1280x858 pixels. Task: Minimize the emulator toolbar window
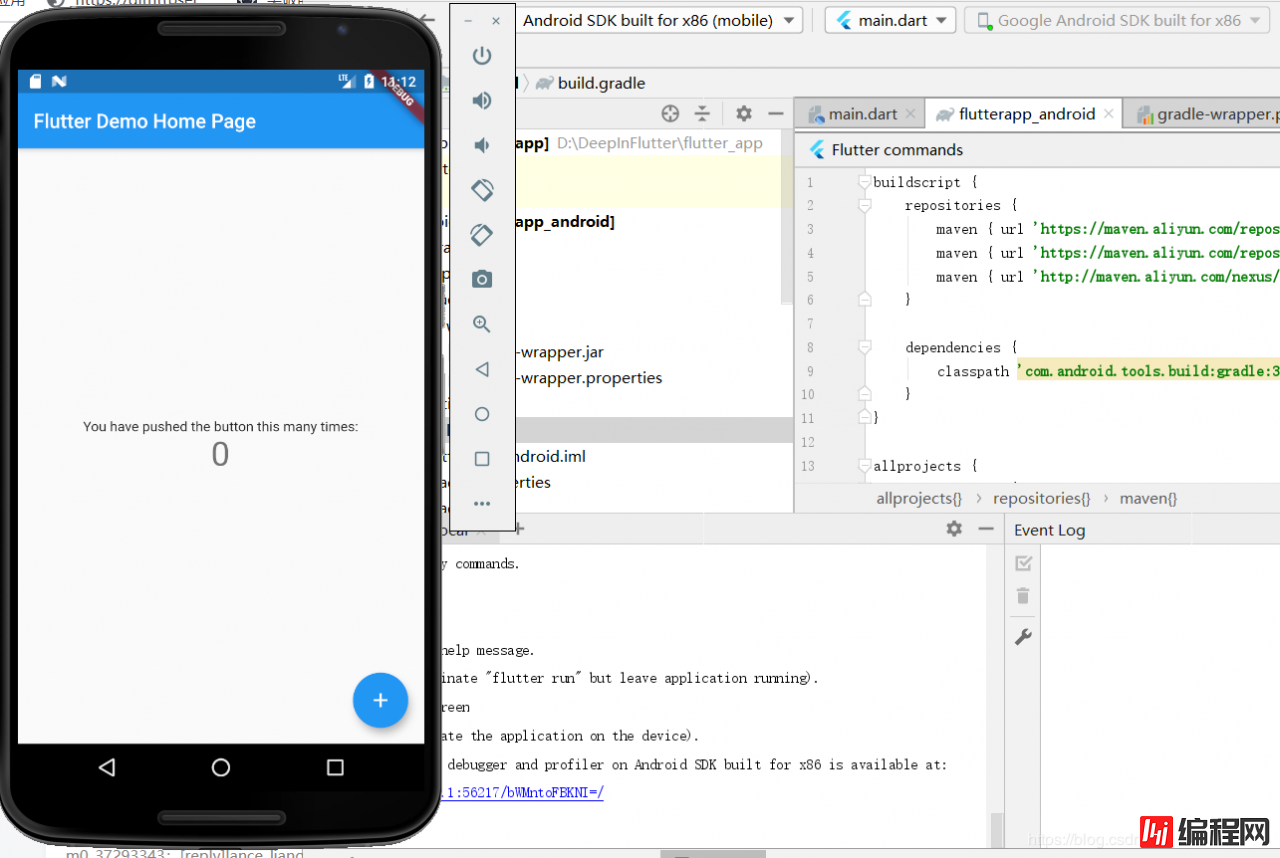468,21
